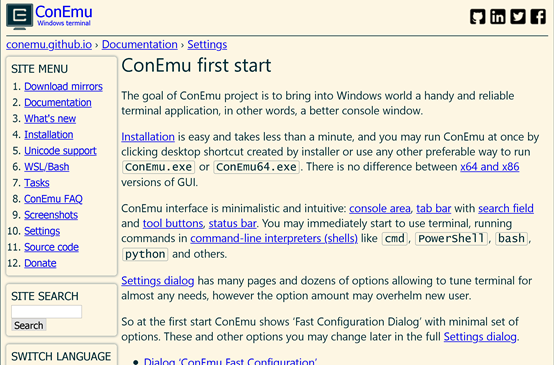Follow the status bar link
This screenshot has width=554, height=365.
232,224
